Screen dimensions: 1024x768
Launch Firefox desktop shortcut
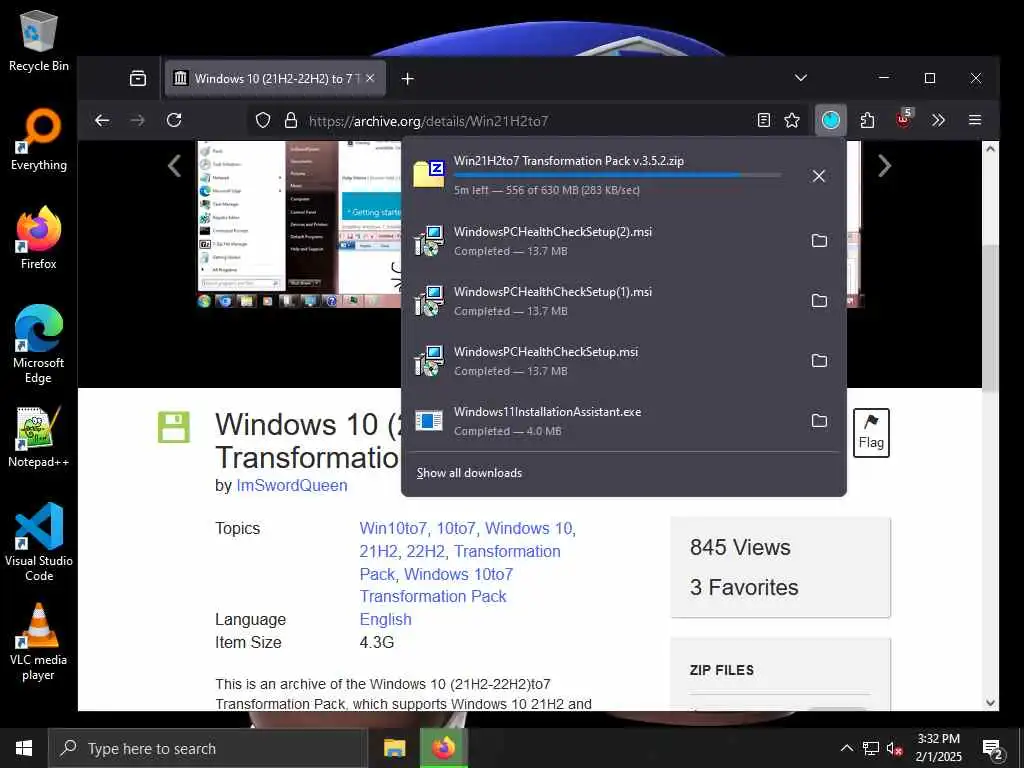[x=39, y=238]
